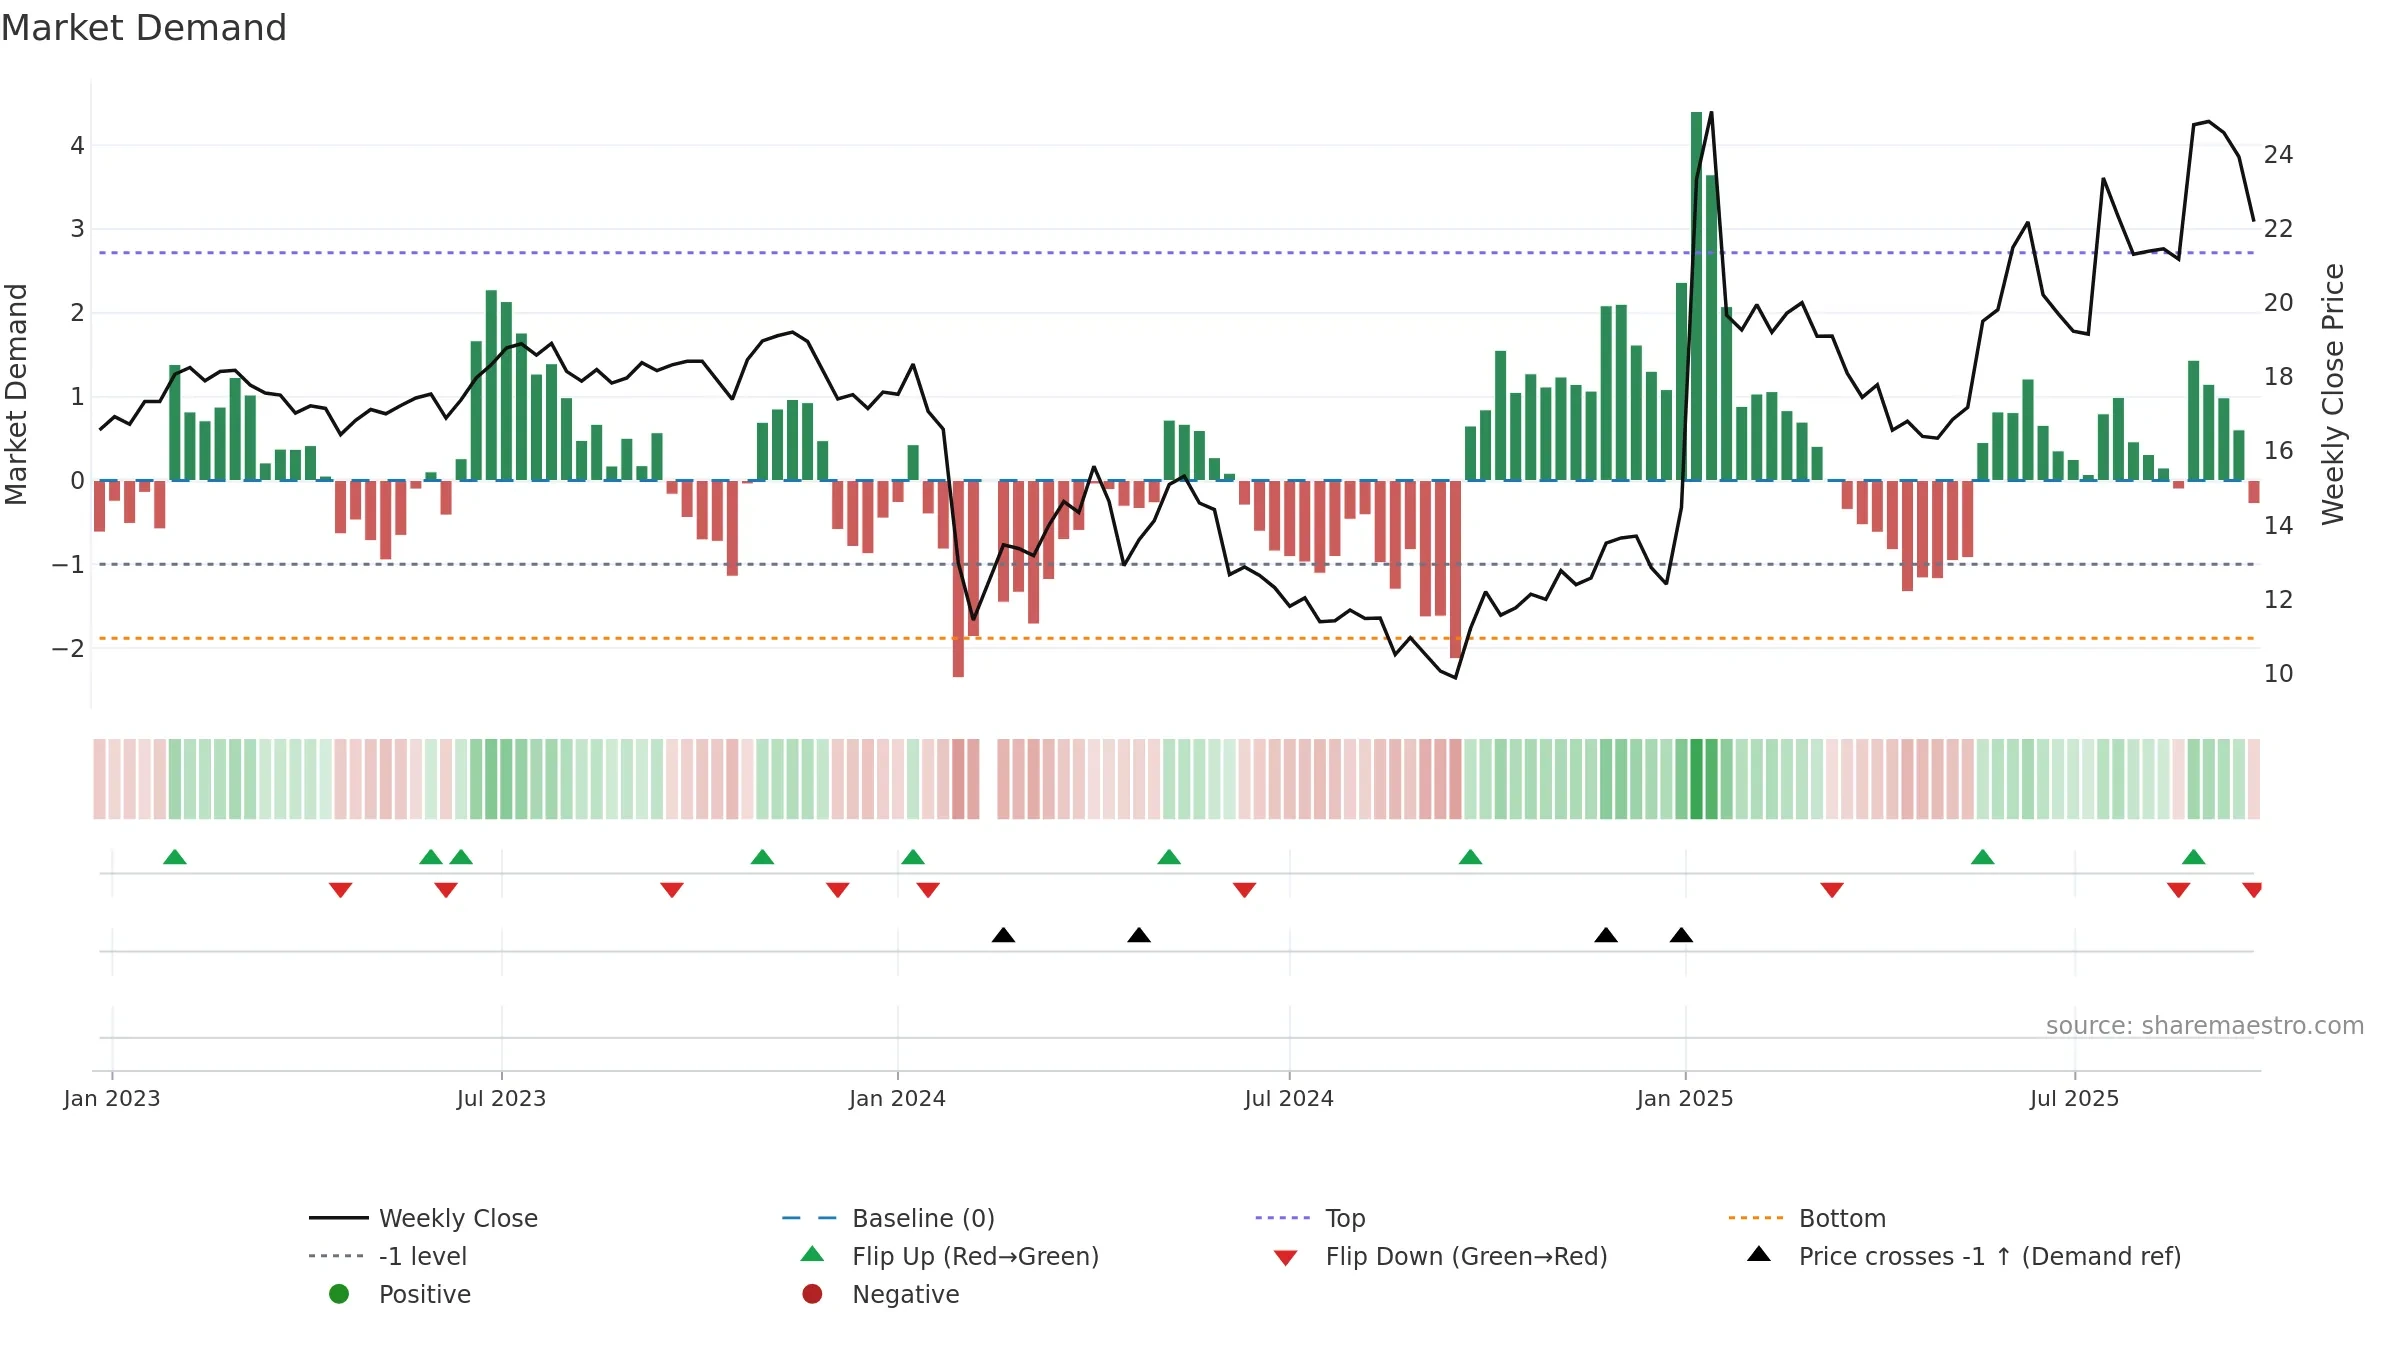Viewport: 2400px width, 1350px height.
Task: Click the Flip Up triangle in late May 2023
Action: (x=431, y=857)
